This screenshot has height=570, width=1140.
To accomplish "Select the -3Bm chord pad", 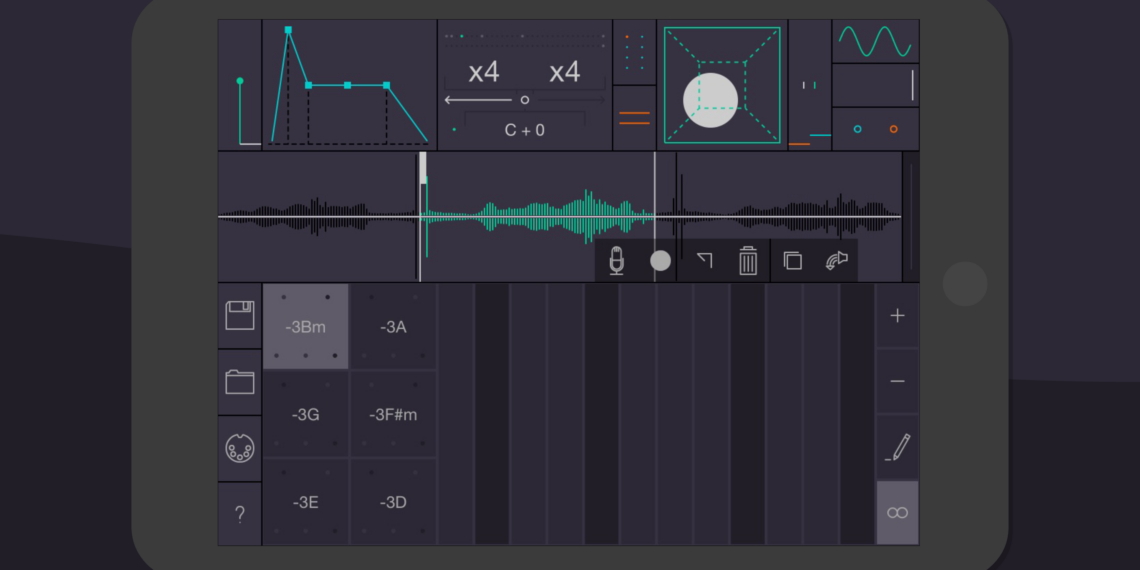I will (x=305, y=327).
